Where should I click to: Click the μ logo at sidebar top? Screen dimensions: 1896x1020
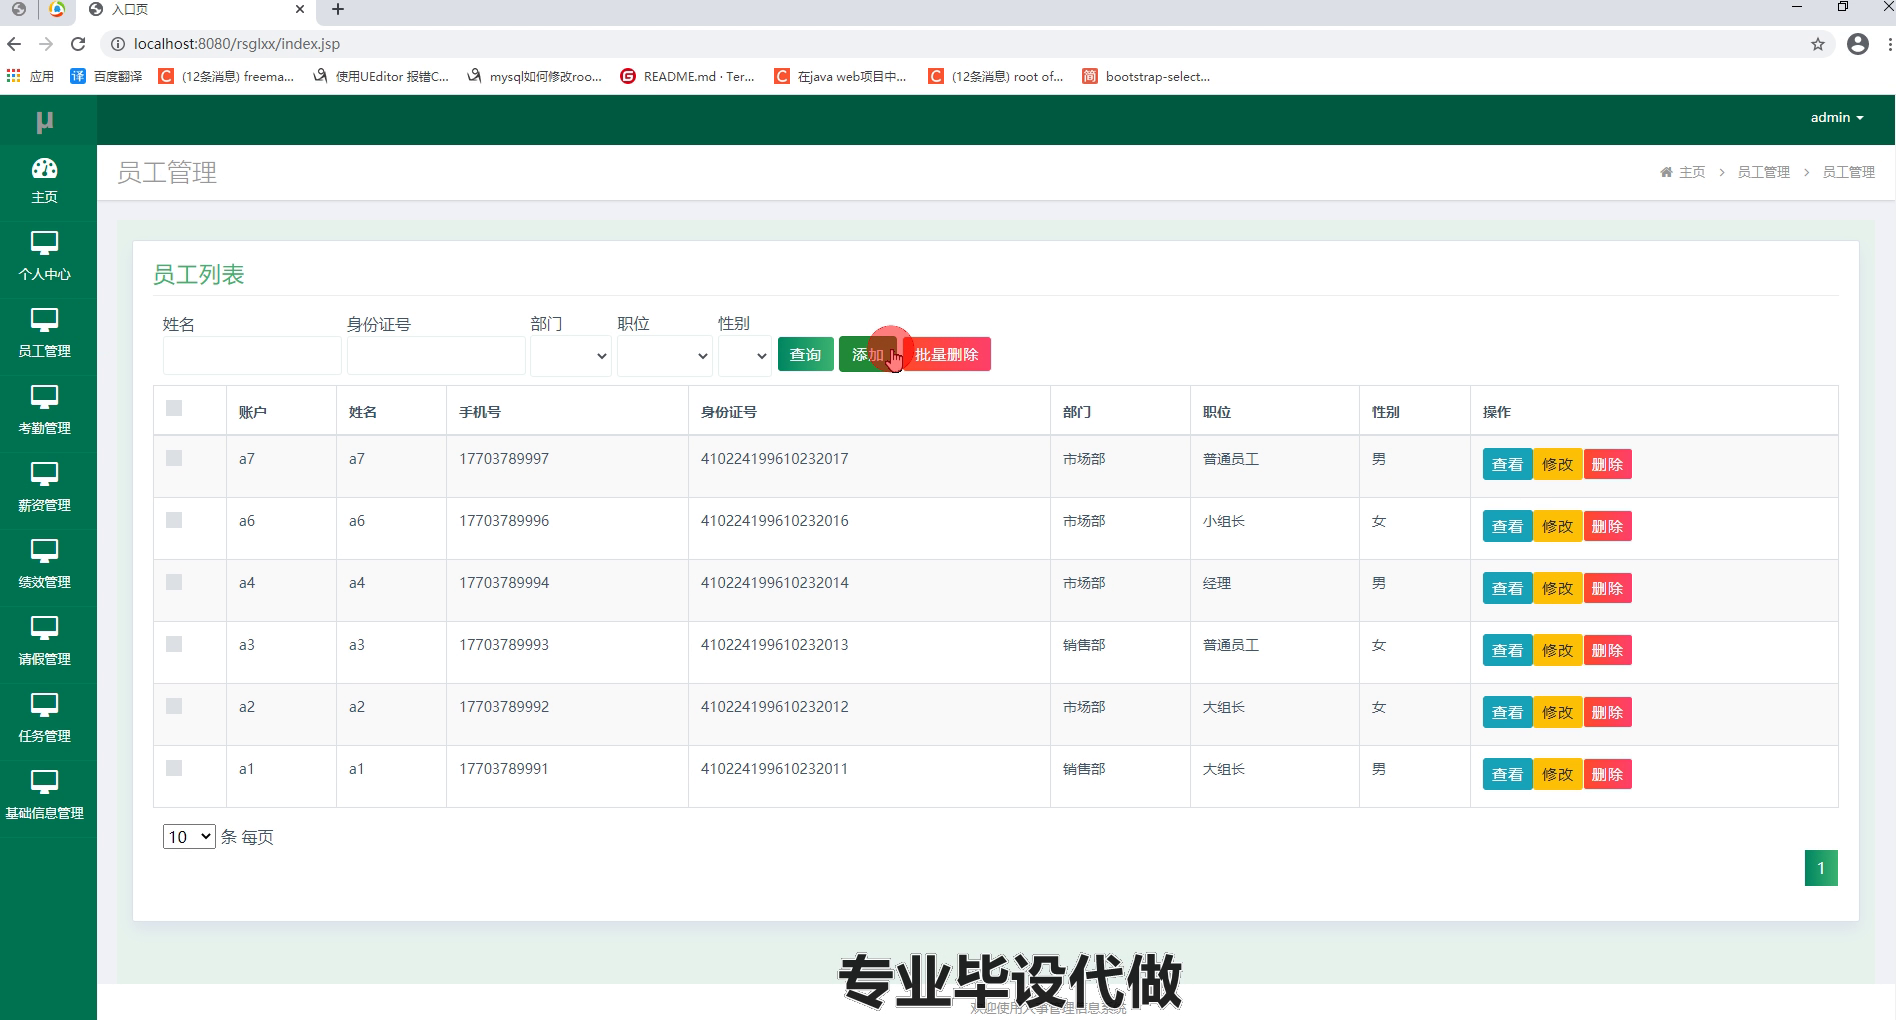44,121
